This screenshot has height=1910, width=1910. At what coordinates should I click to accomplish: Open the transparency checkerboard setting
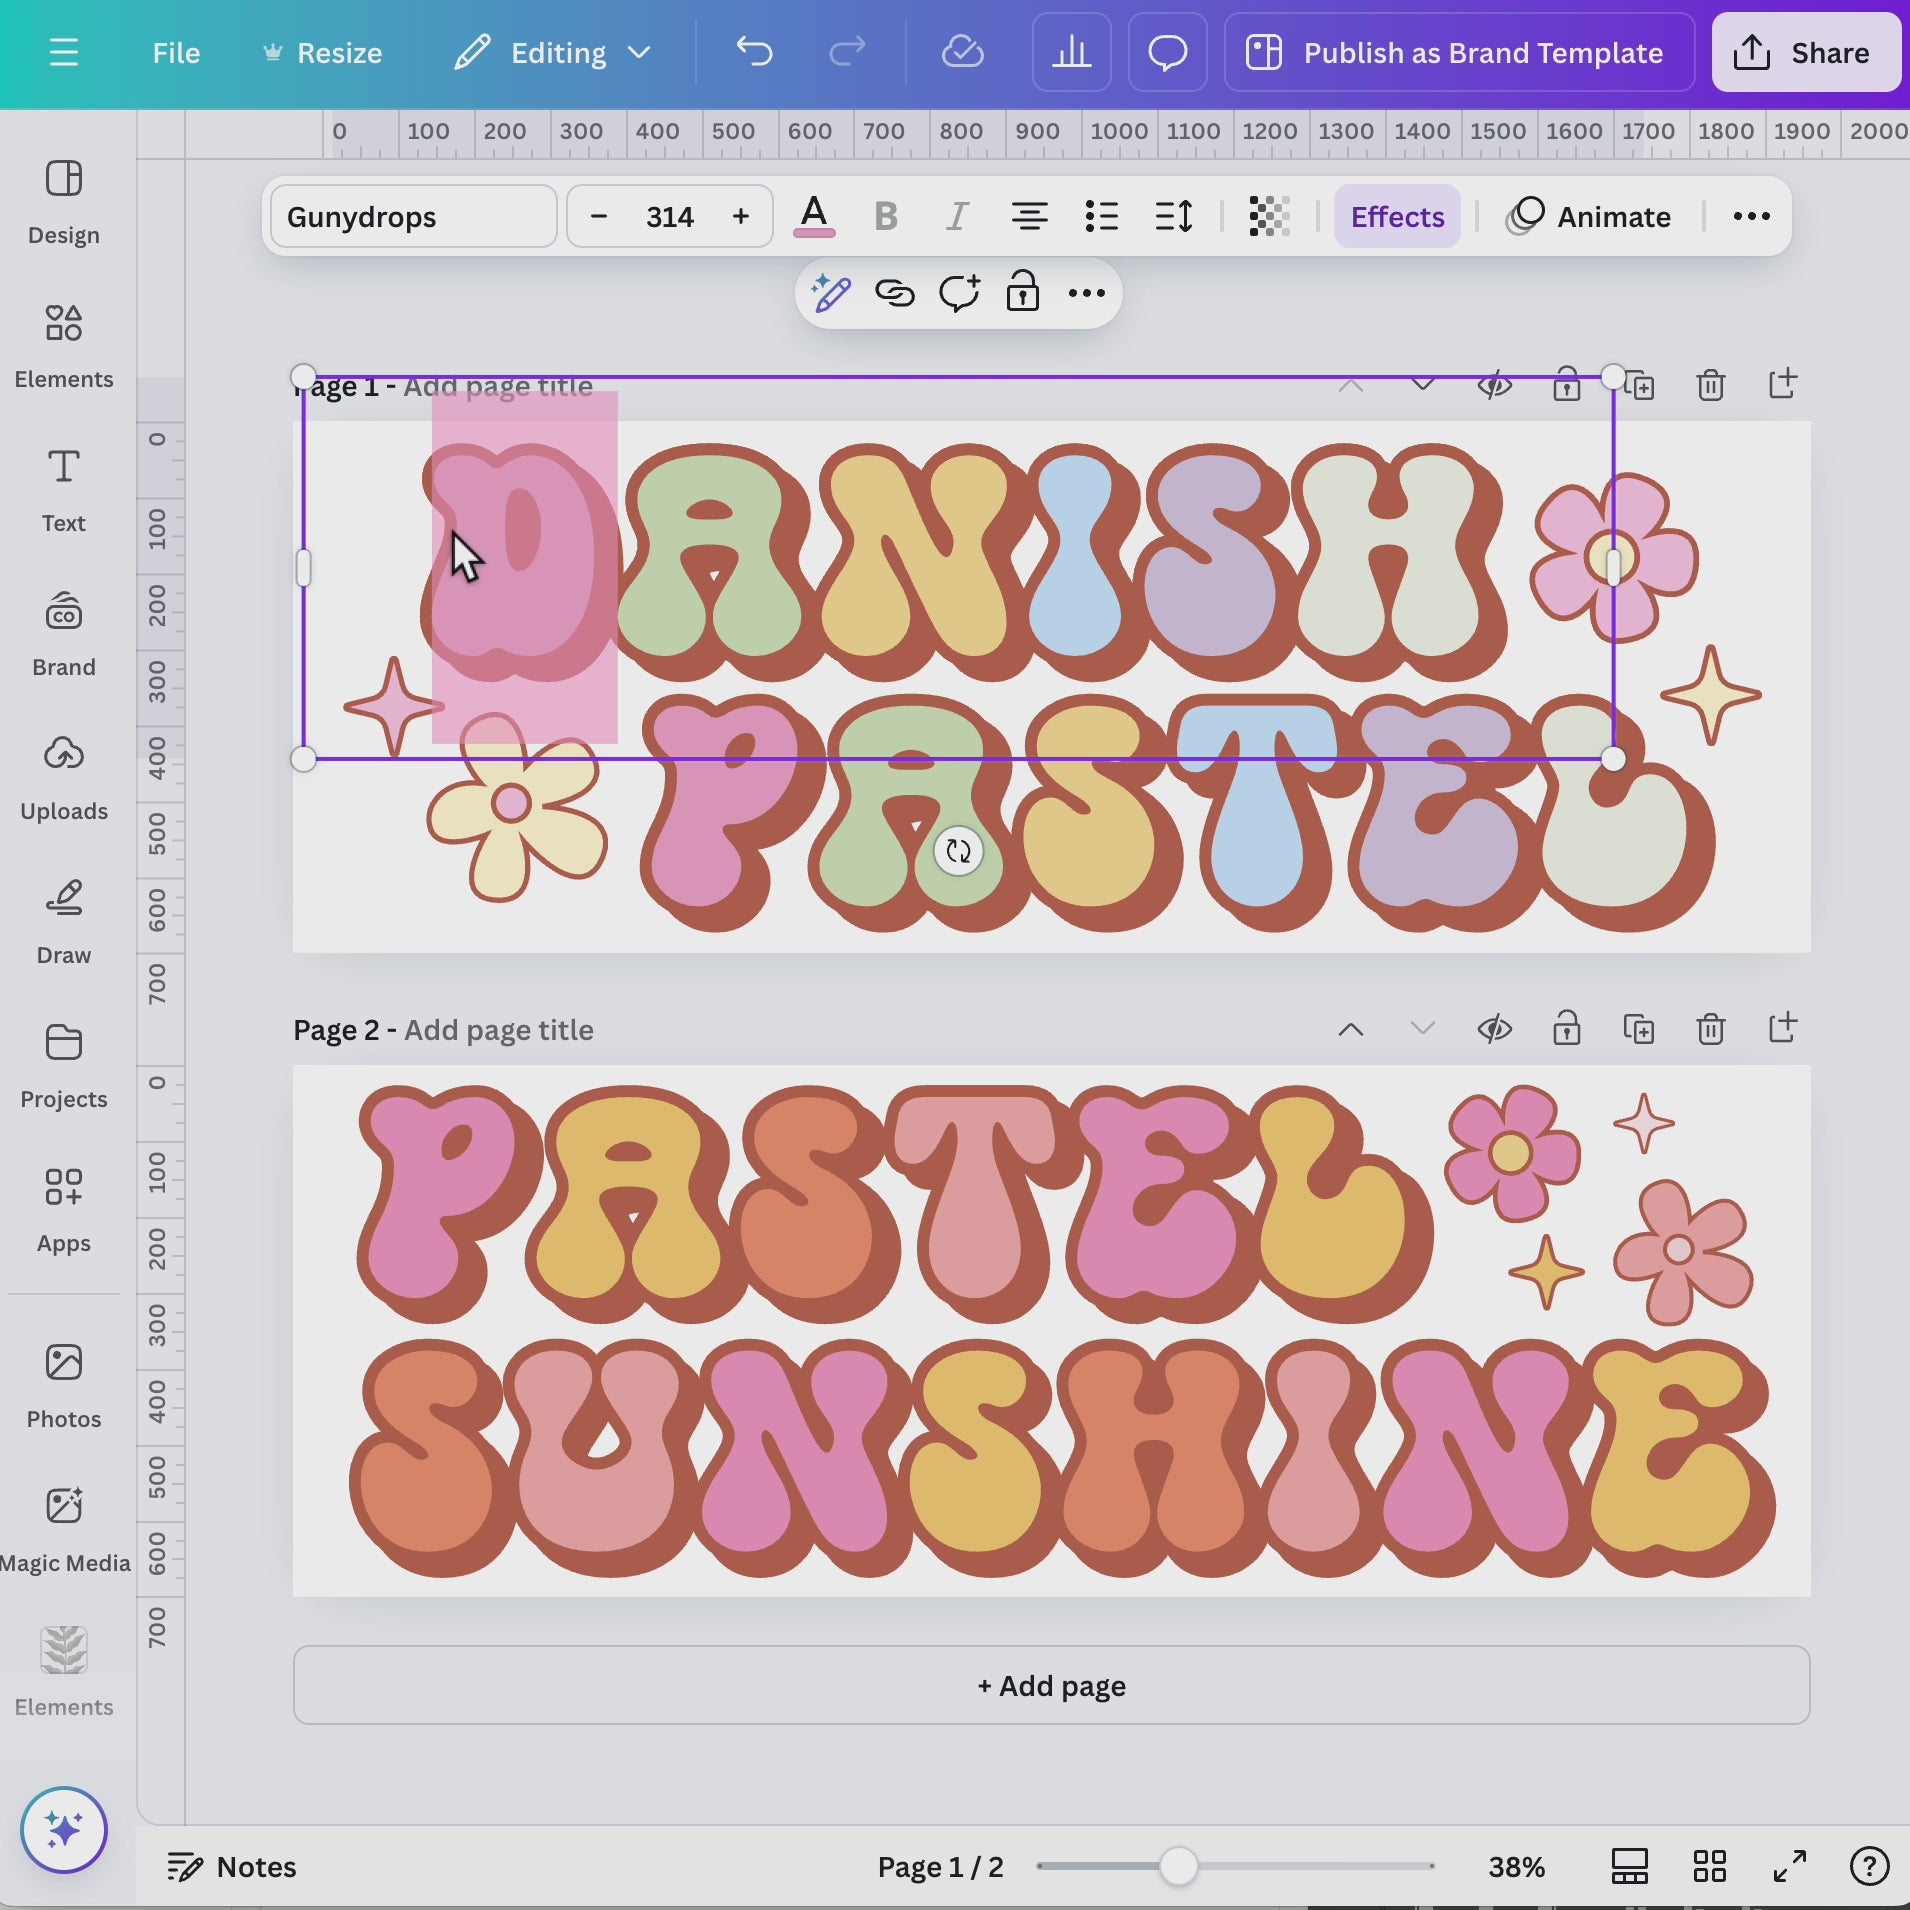click(1268, 217)
